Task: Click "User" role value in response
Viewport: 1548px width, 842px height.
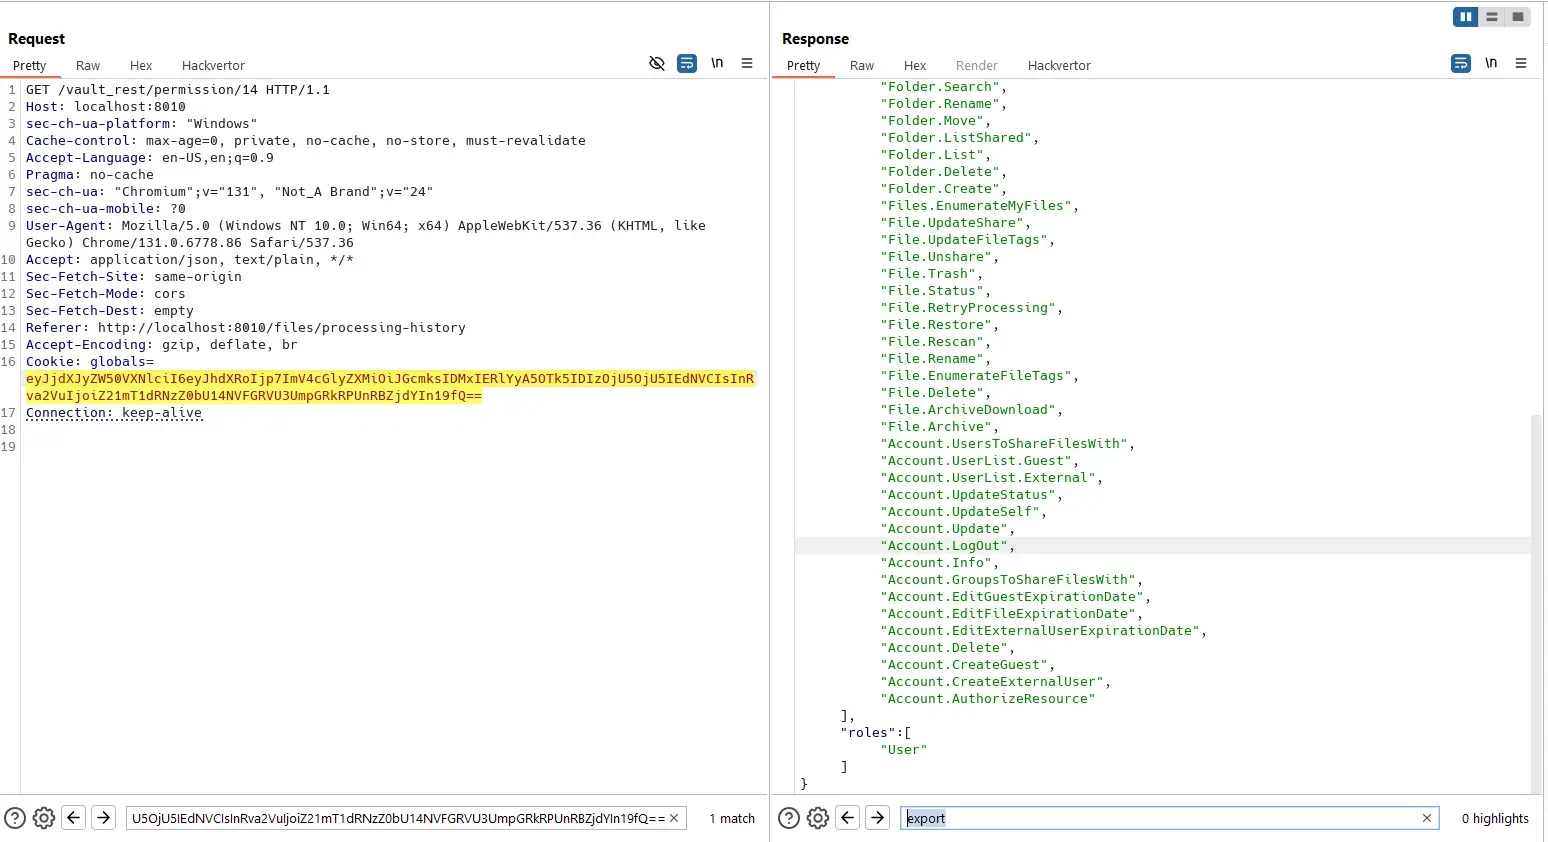Action: click(x=904, y=750)
